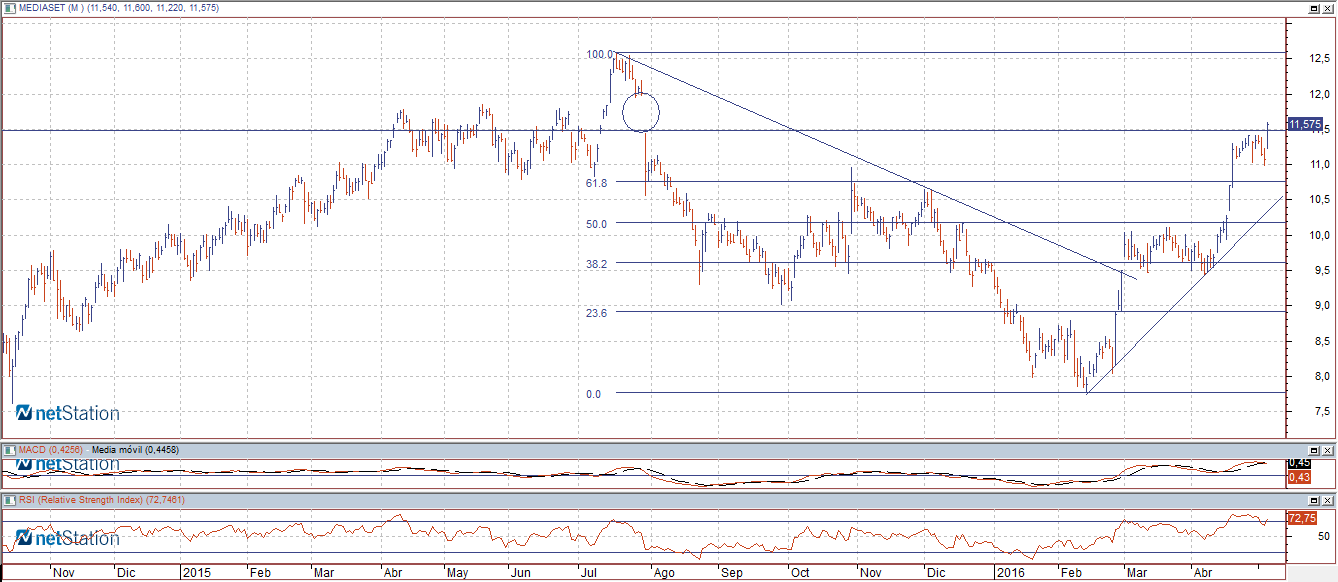Viewport: 1338px width, 582px height.
Task: Click the RSI panel menu icon
Action: (9, 499)
